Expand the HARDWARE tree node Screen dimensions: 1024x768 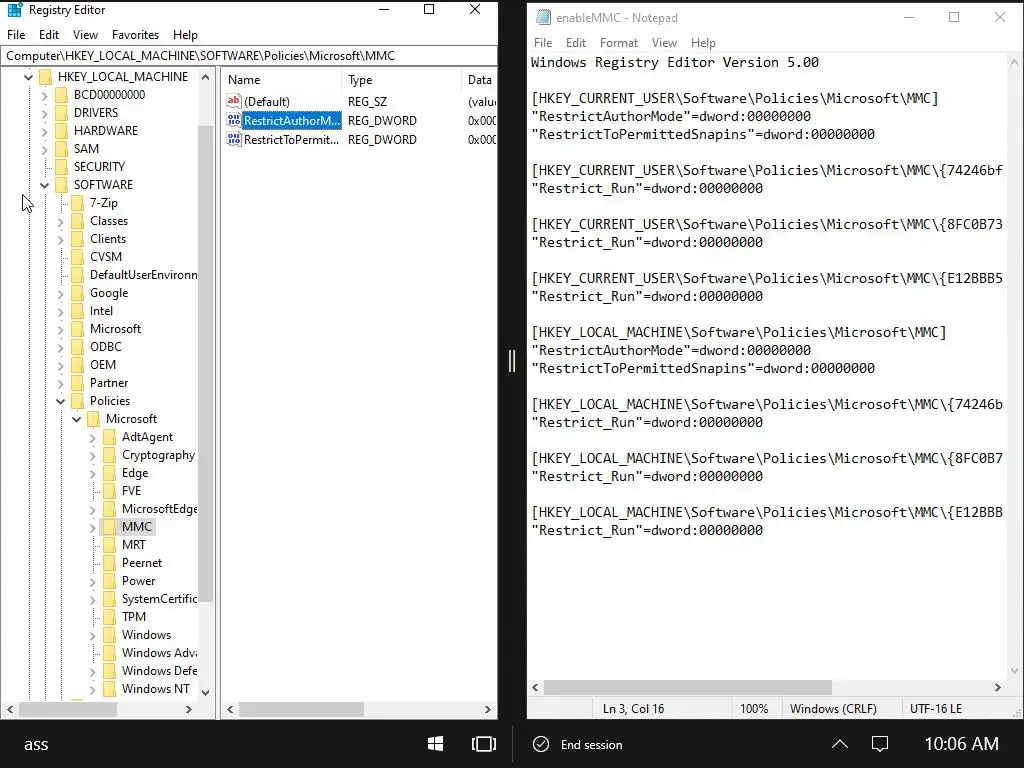coord(44,131)
